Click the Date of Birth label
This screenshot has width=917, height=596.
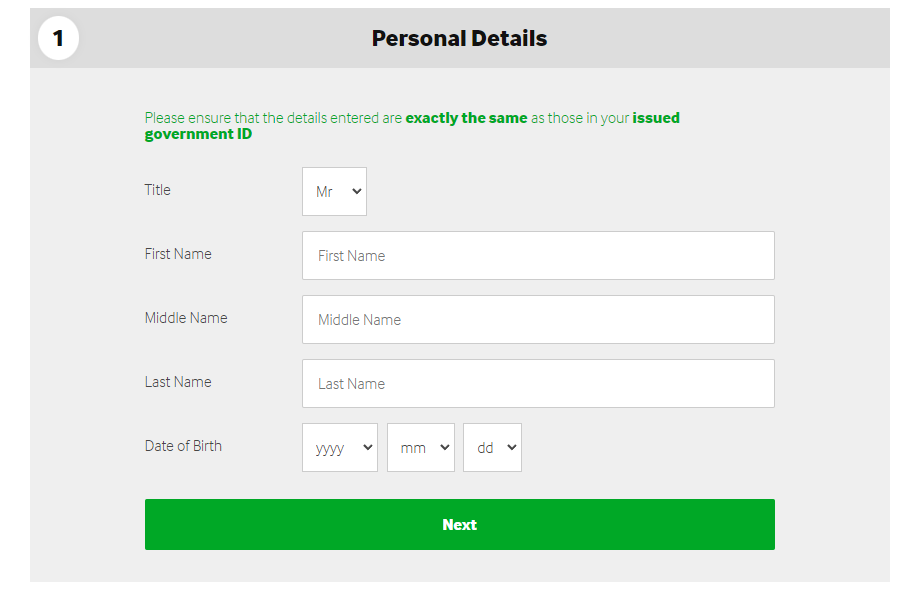(x=183, y=446)
